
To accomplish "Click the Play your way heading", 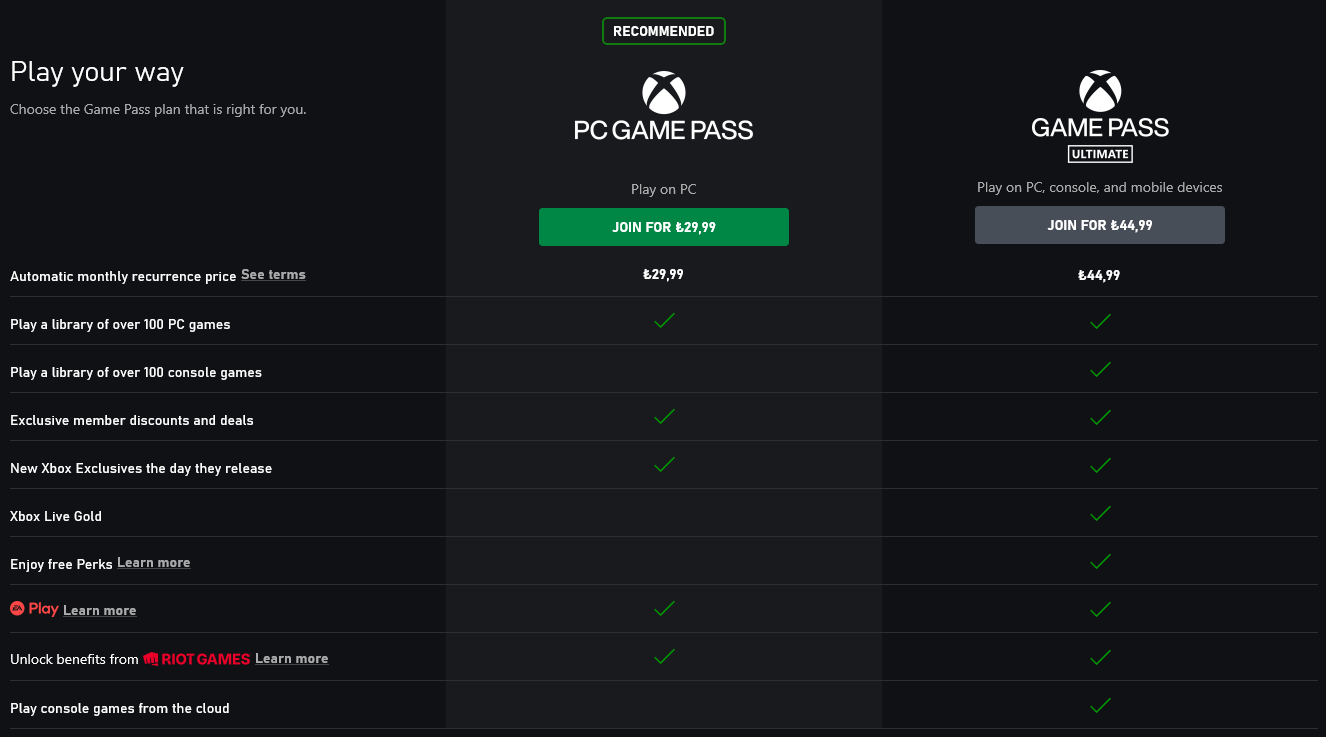I will tap(97, 73).
